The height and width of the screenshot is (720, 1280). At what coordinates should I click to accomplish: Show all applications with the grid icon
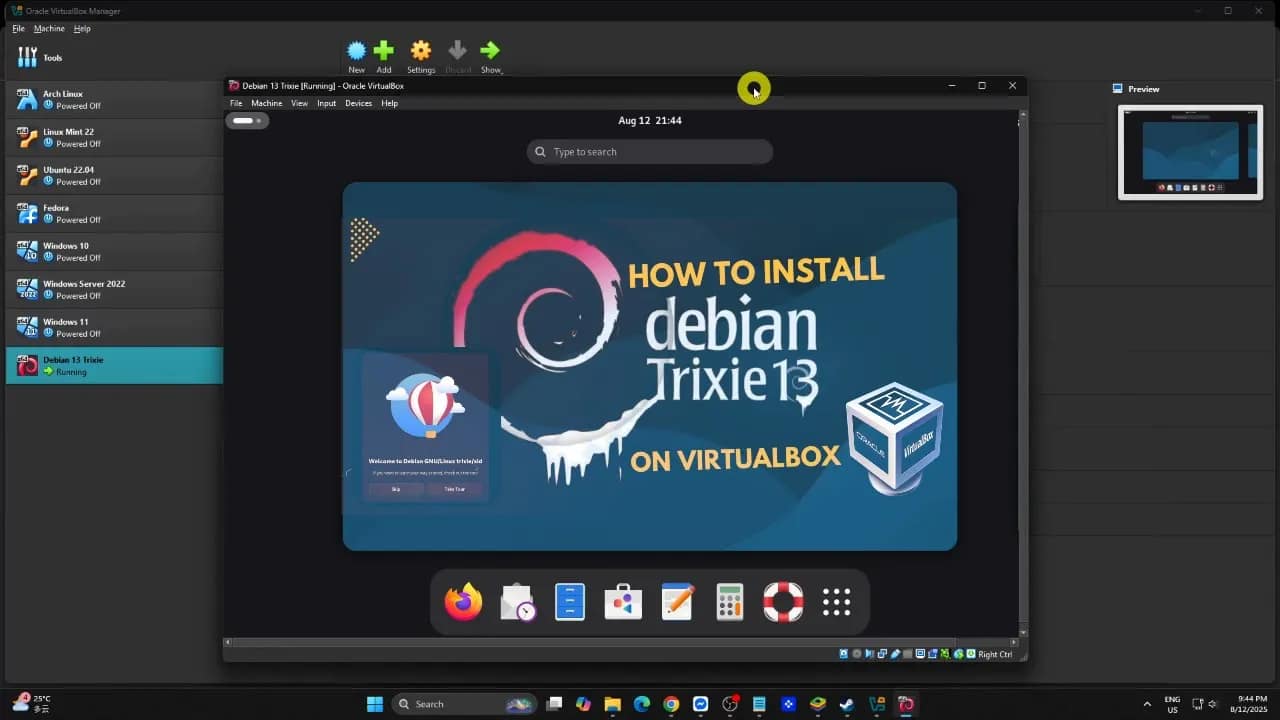[x=836, y=601]
